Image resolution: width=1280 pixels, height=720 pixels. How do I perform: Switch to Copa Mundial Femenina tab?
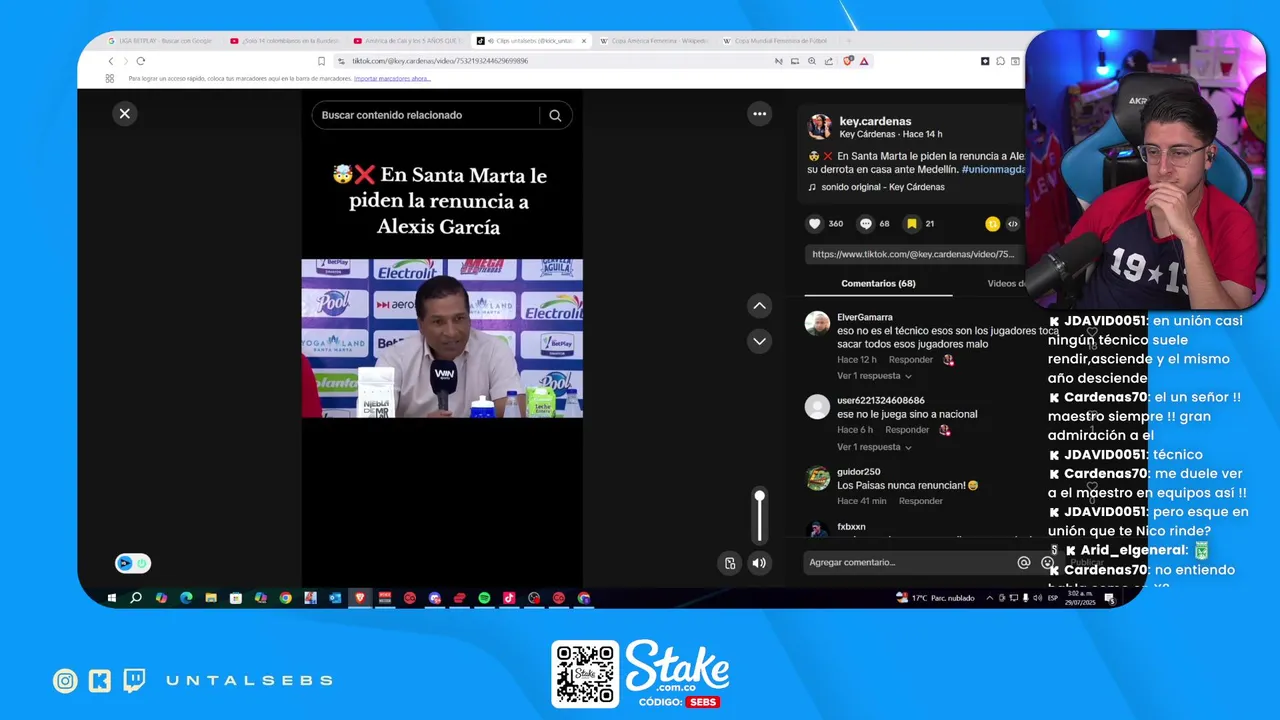(775, 41)
